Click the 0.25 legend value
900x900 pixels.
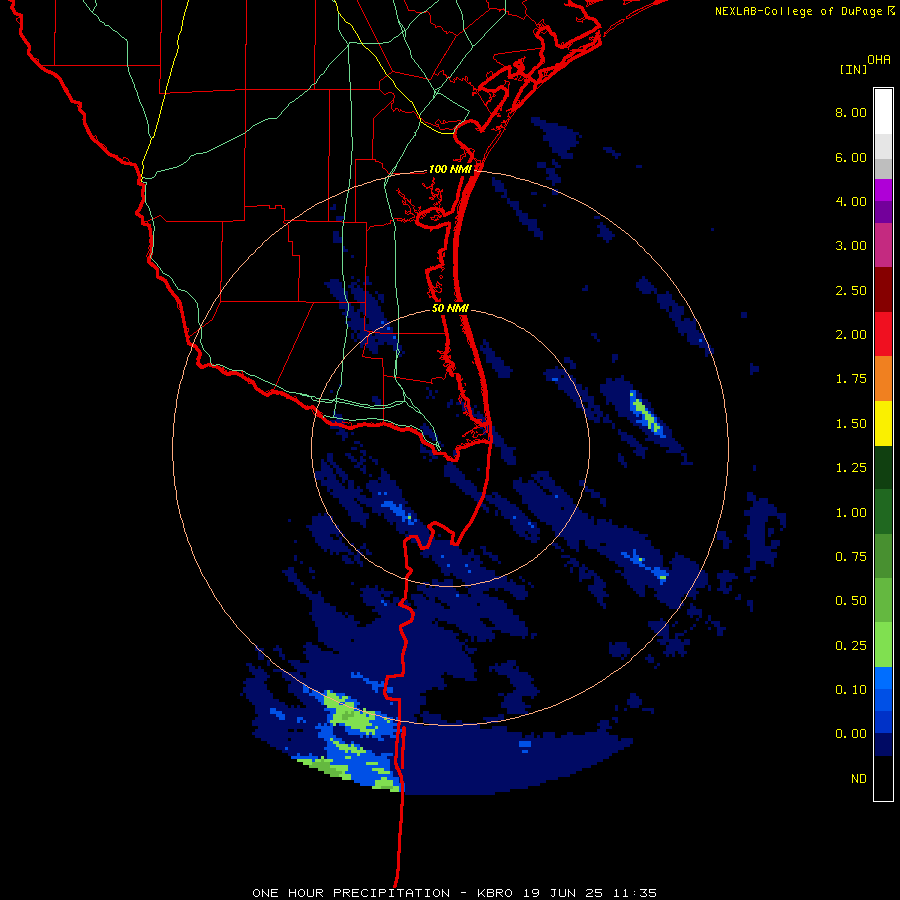pyautogui.click(x=851, y=646)
